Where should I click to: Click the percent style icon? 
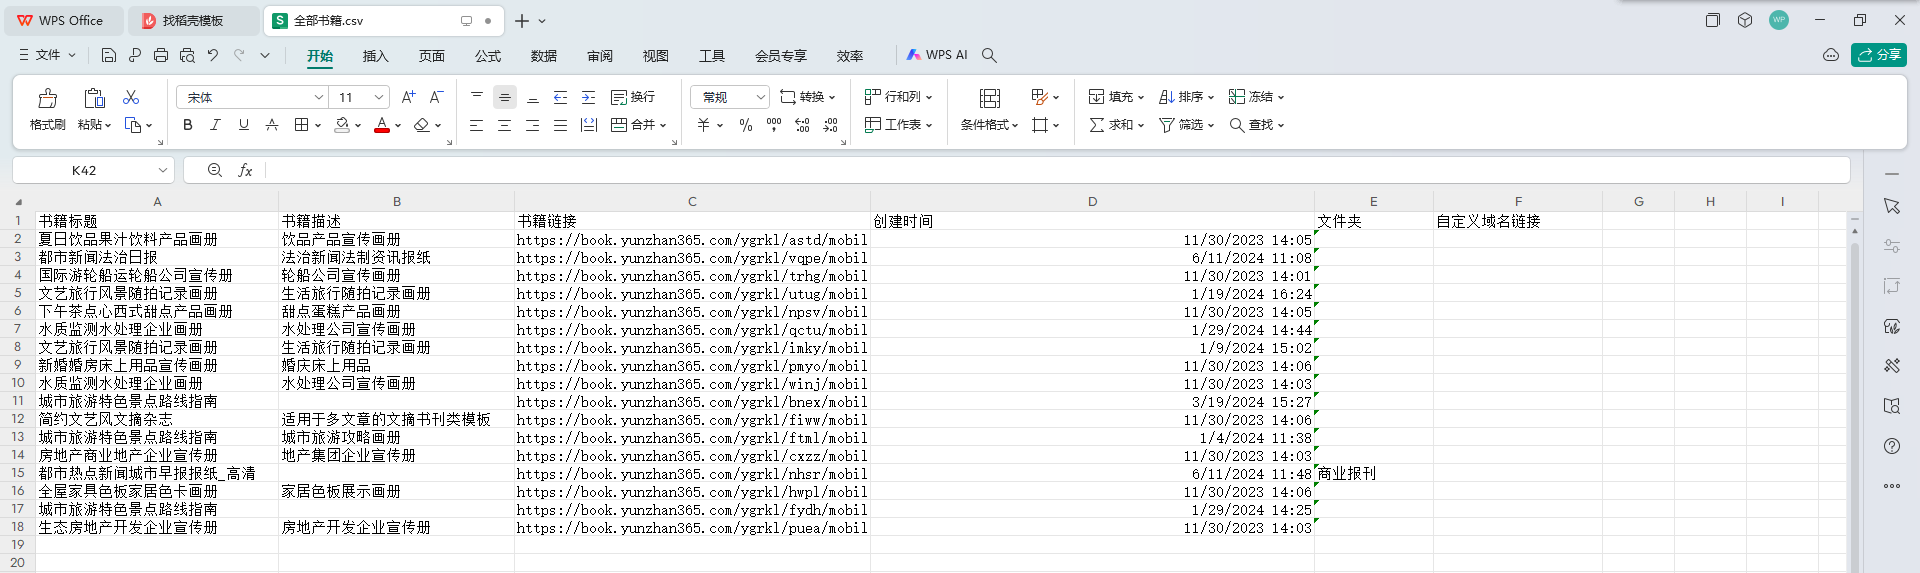pos(745,125)
